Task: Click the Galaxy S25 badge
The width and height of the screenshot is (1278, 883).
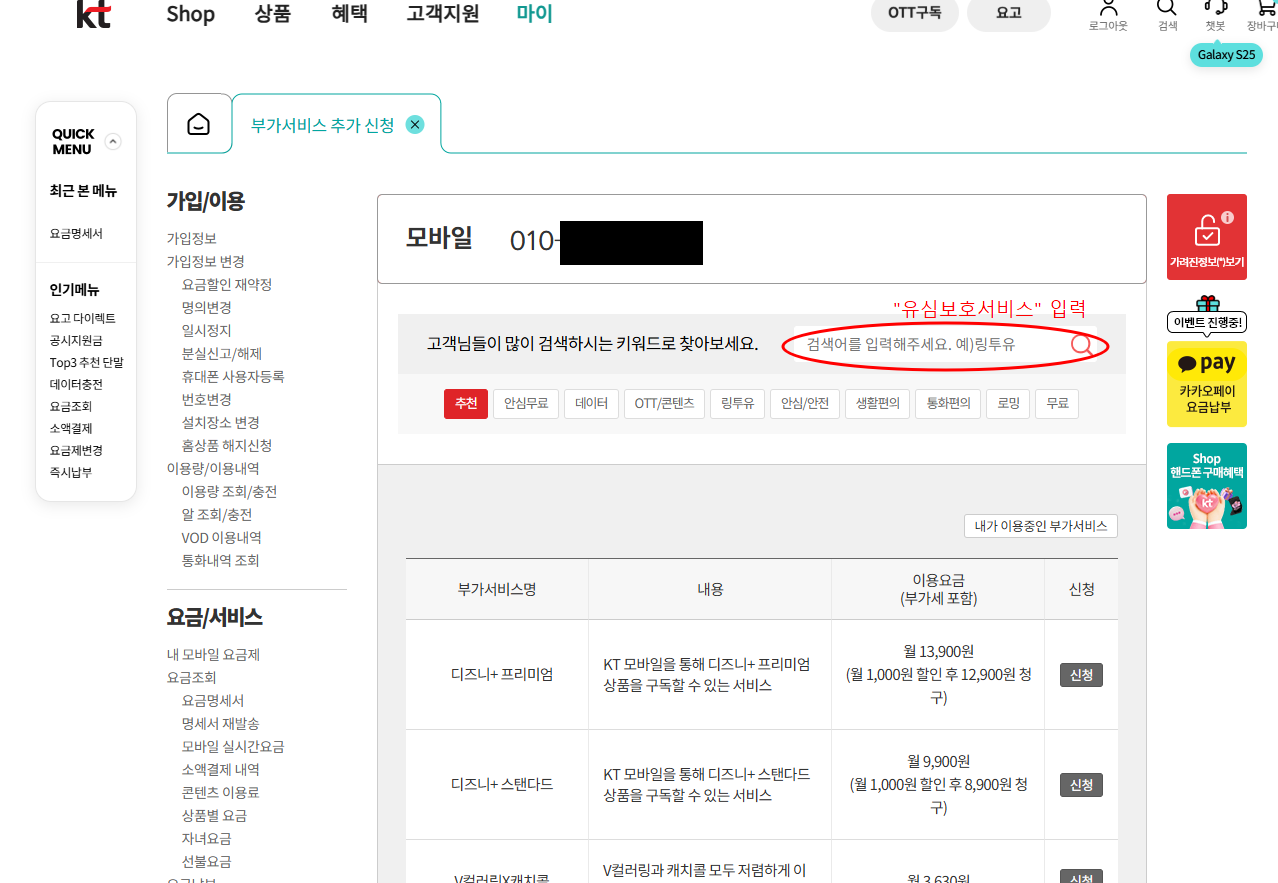Action: coord(1226,55)
